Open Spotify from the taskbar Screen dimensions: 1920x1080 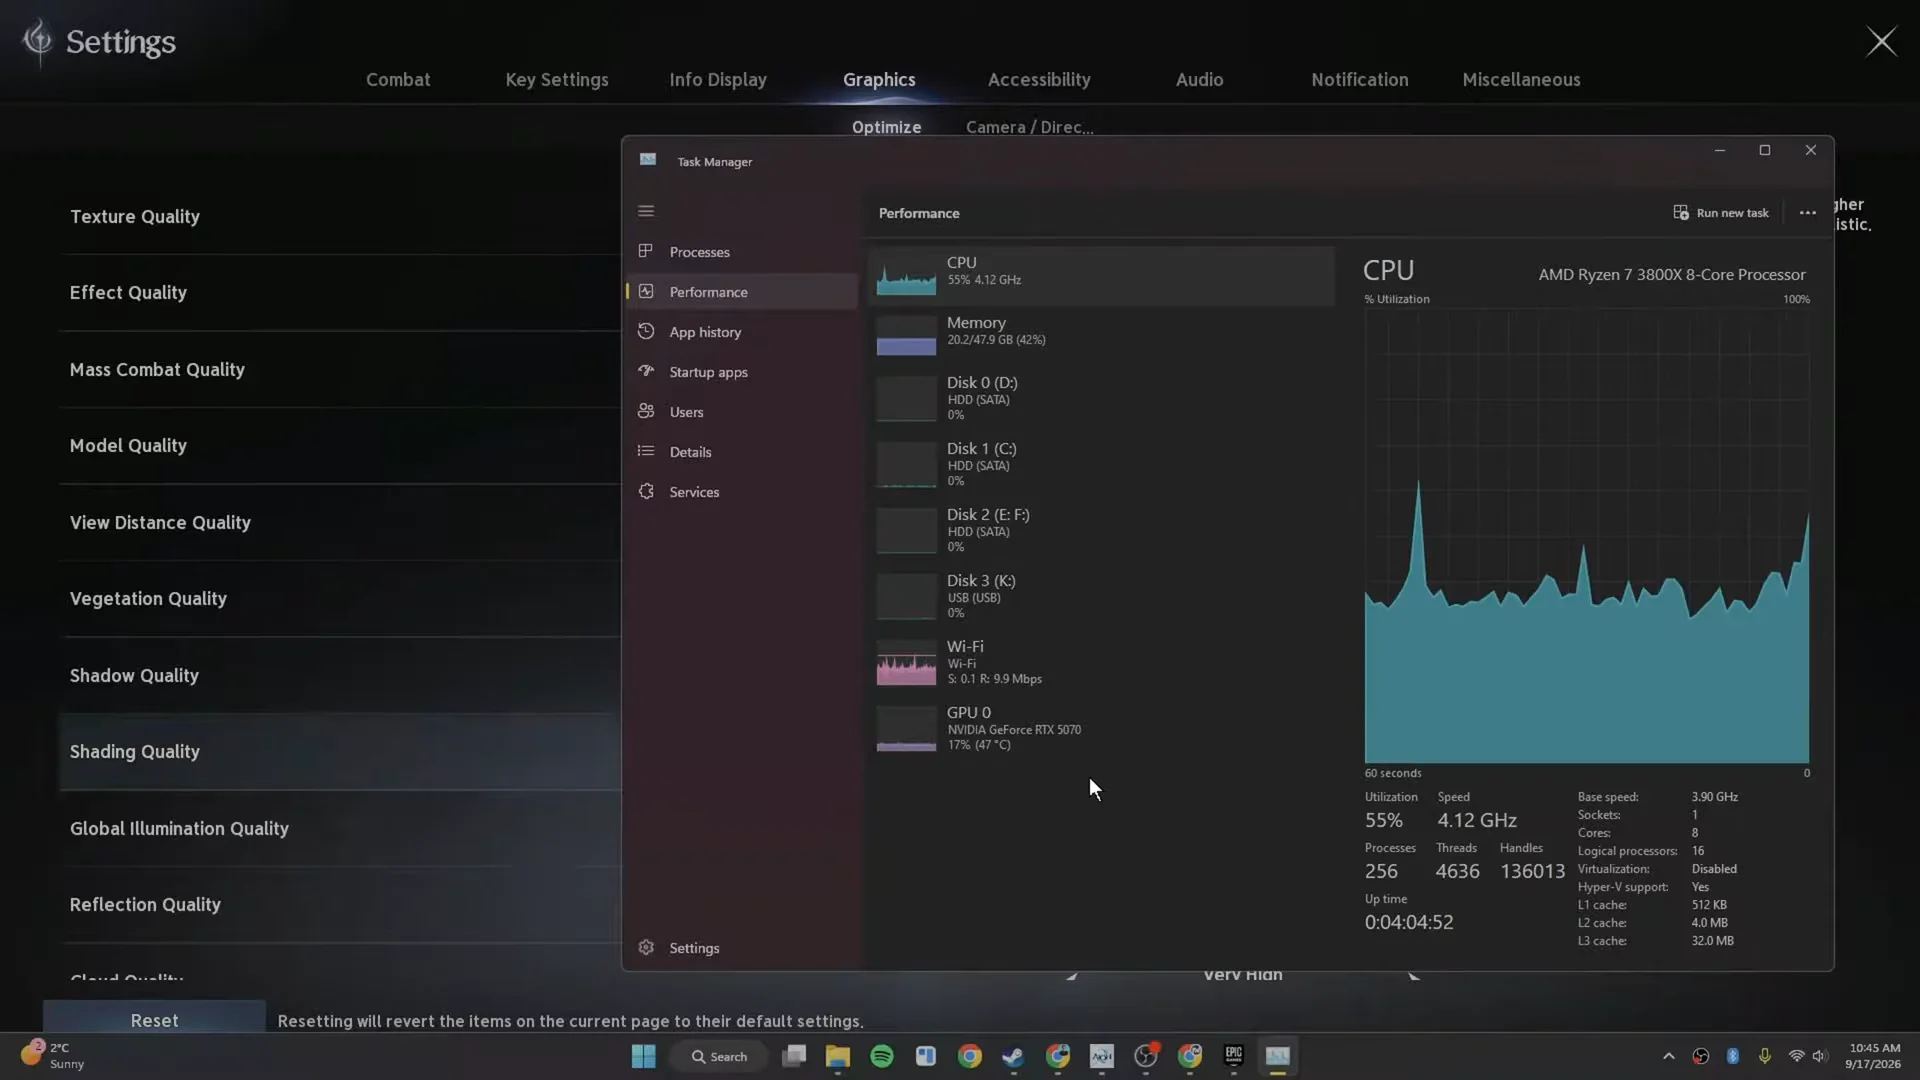coord(881,1056)
